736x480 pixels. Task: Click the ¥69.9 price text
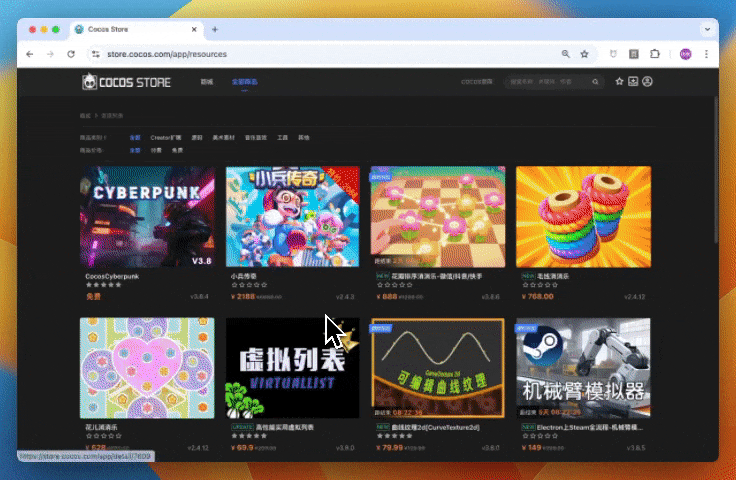[242, 448]
